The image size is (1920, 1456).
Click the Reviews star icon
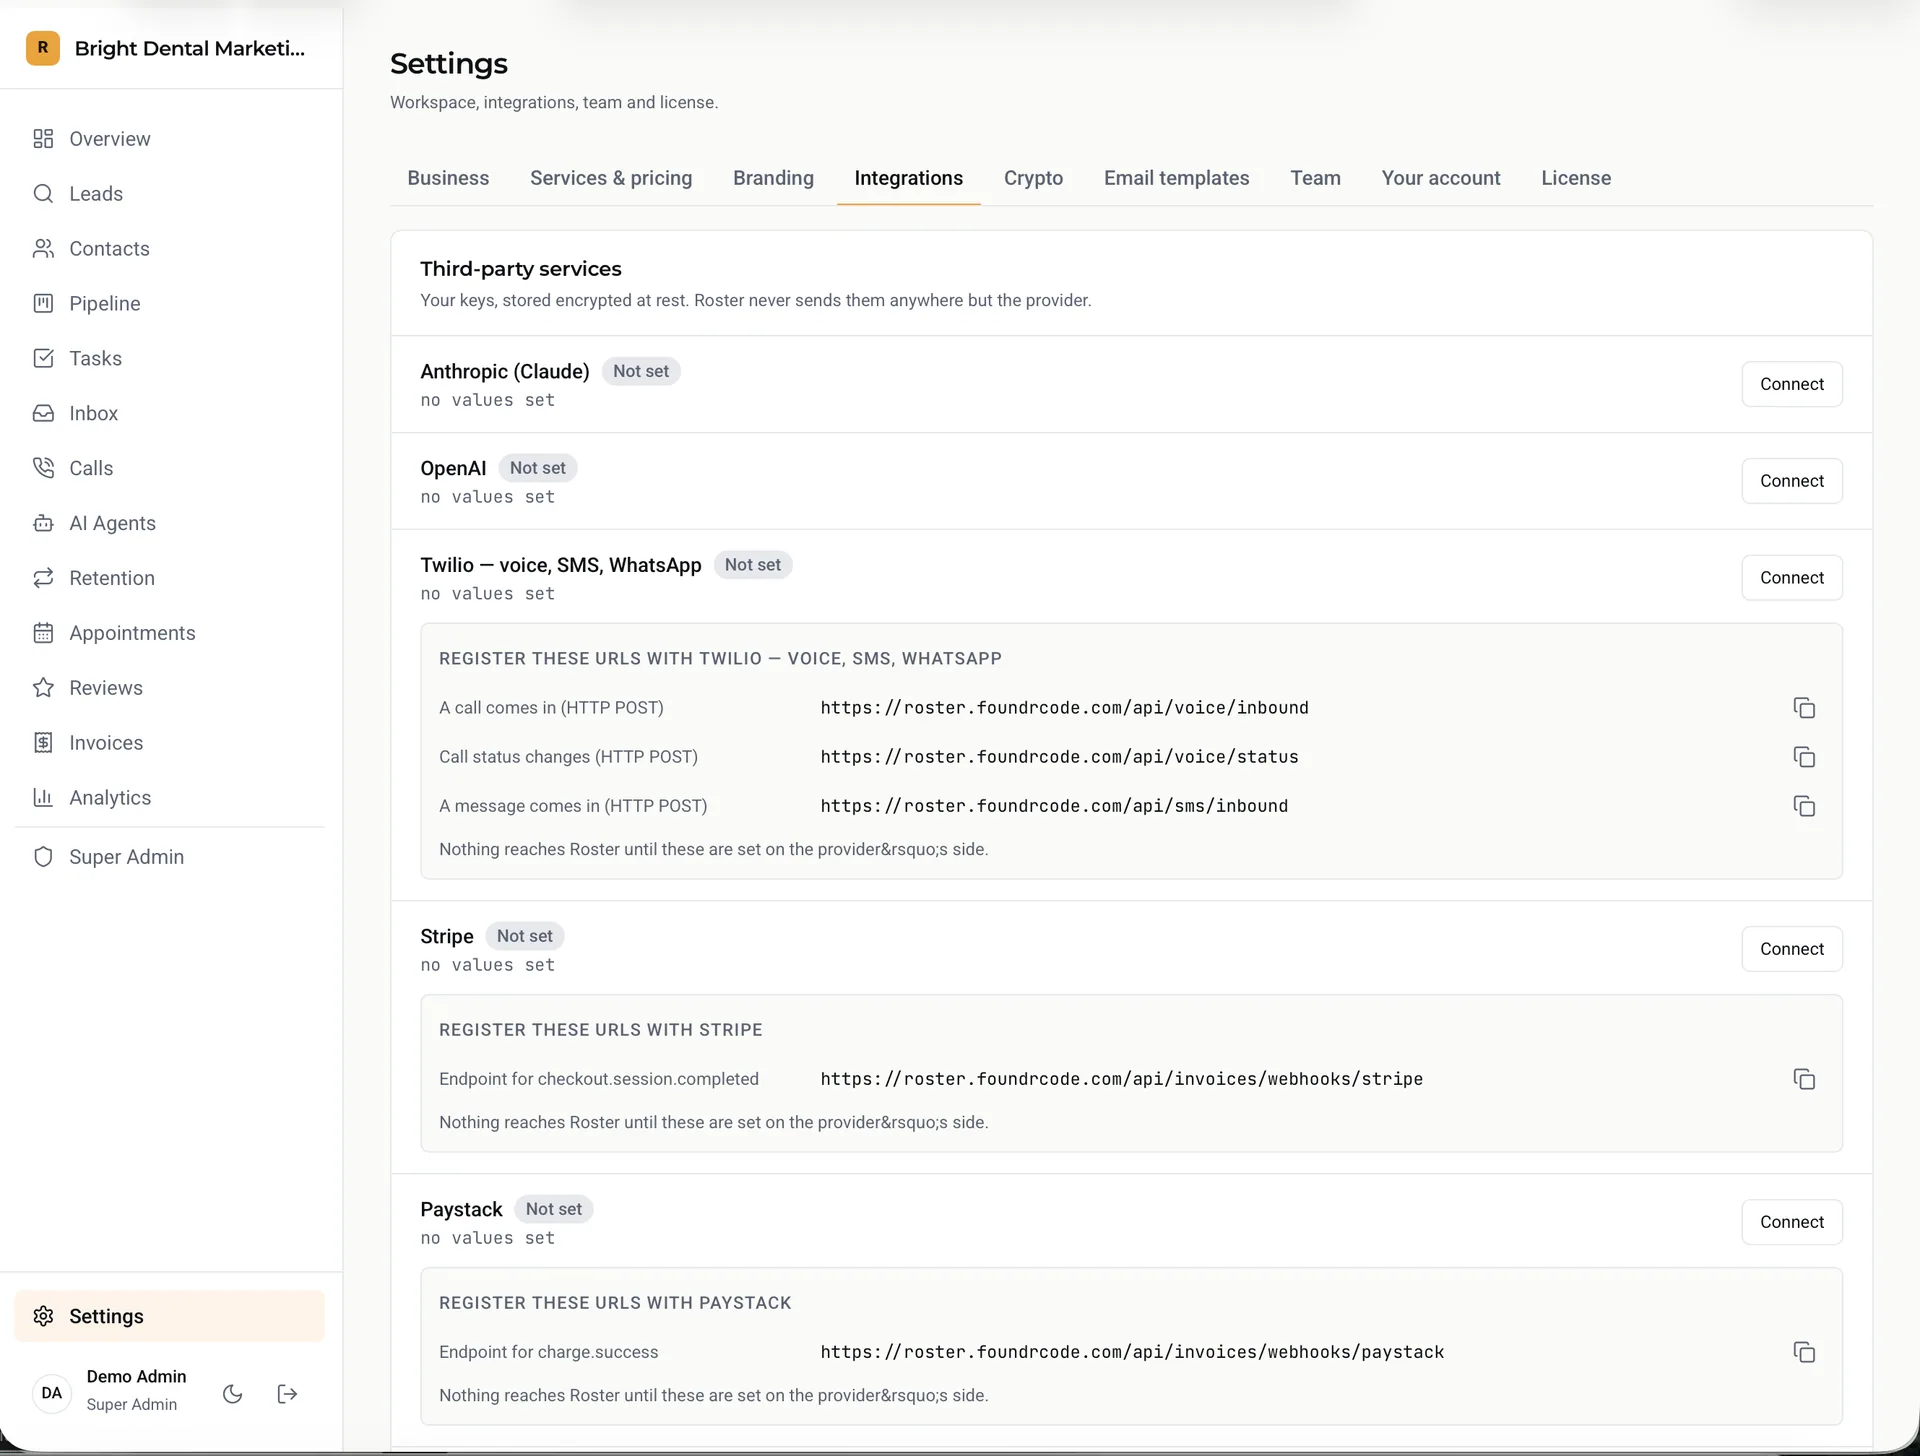click(43, 688)
